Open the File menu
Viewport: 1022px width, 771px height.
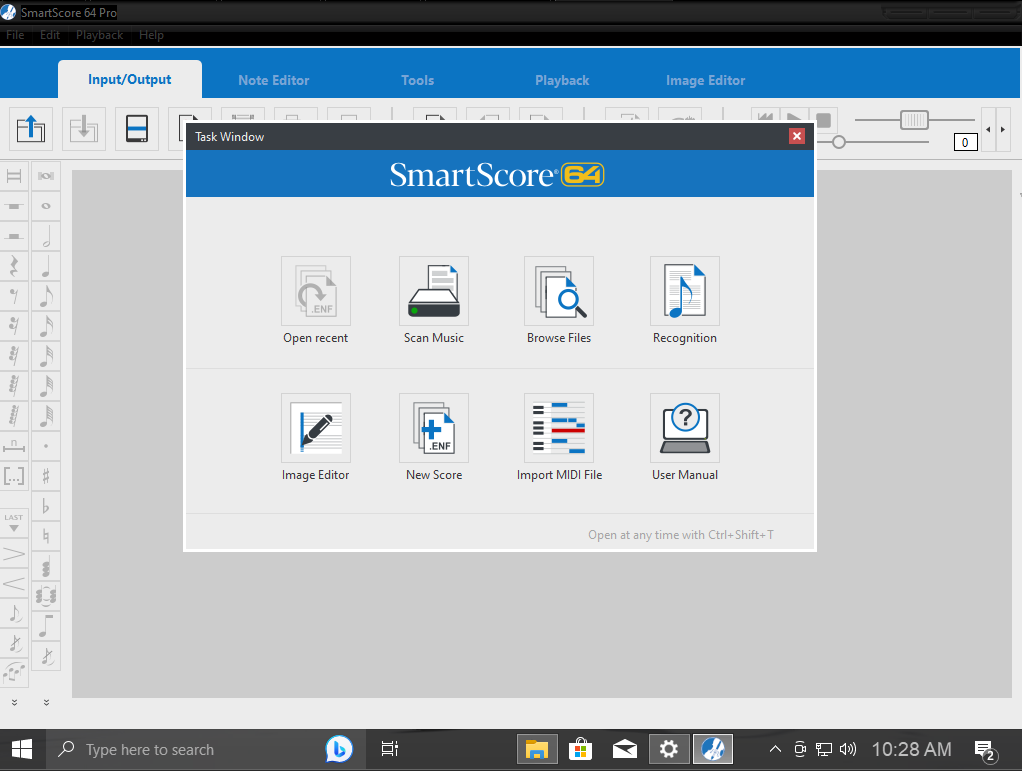tap(15, 35)
